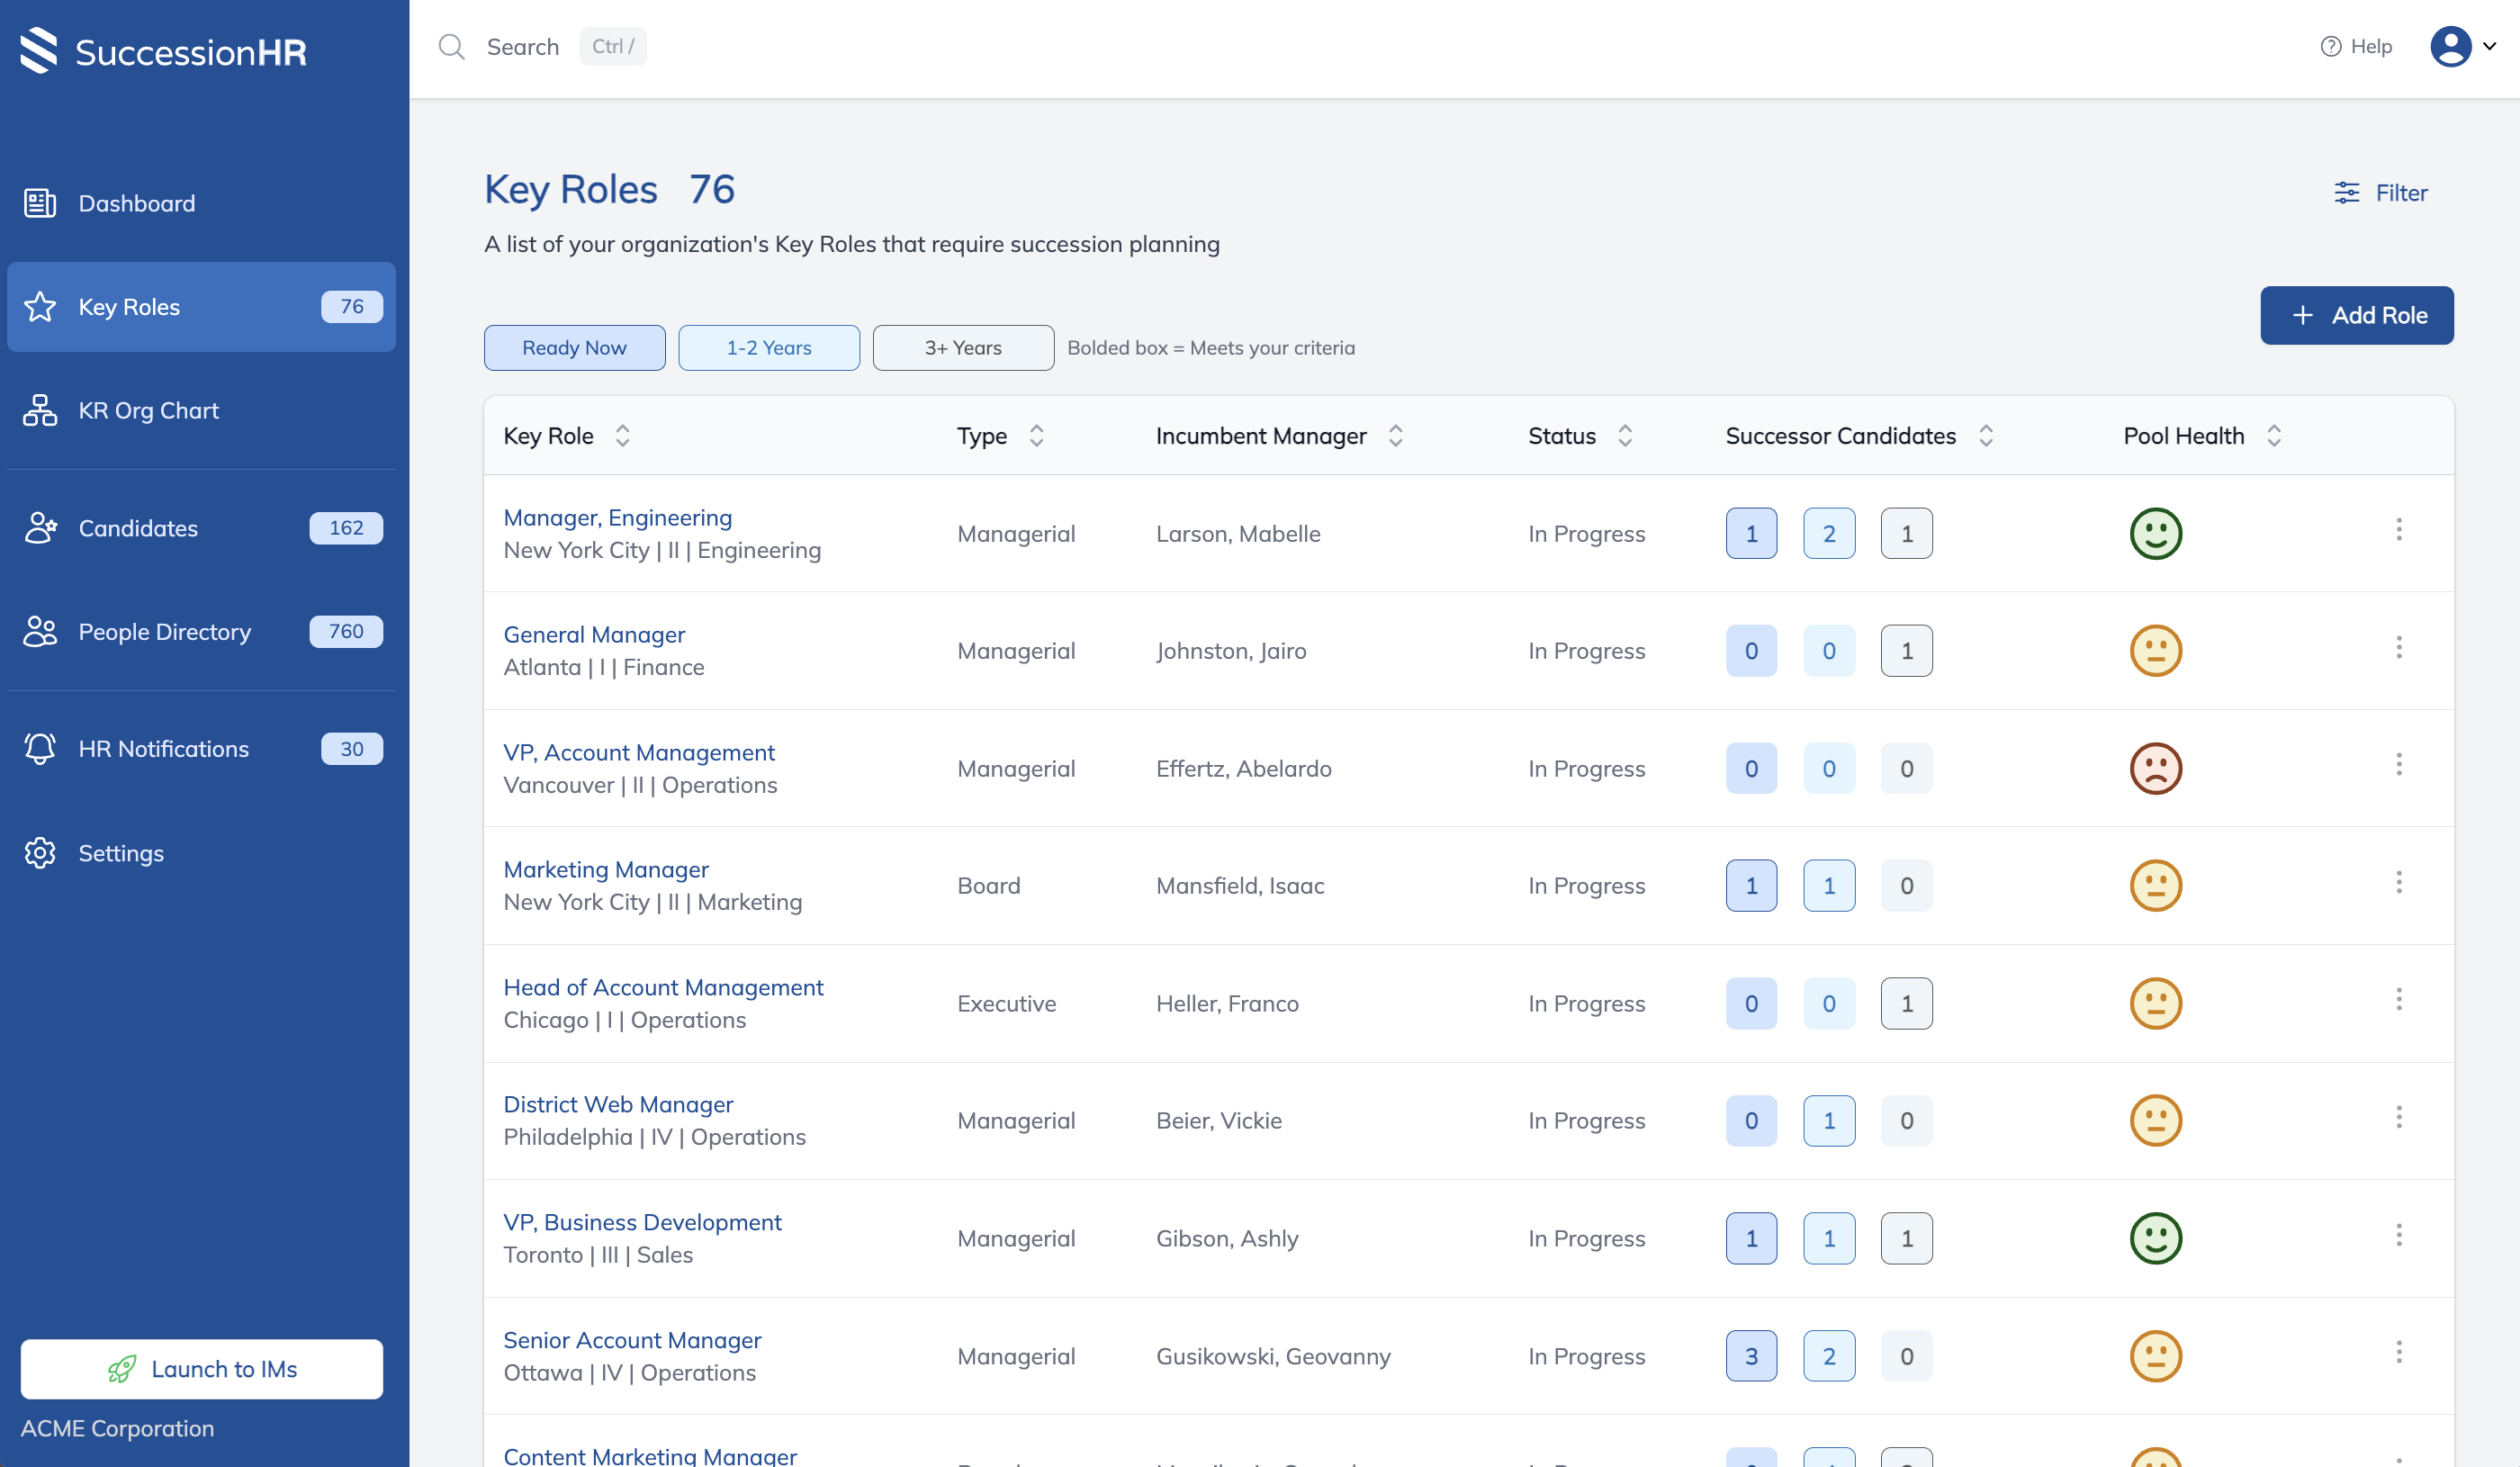The height and width of the screenshot is (1467, 2520).
Task: Toggle the Ready Now filter
Action: pos(574,348)
